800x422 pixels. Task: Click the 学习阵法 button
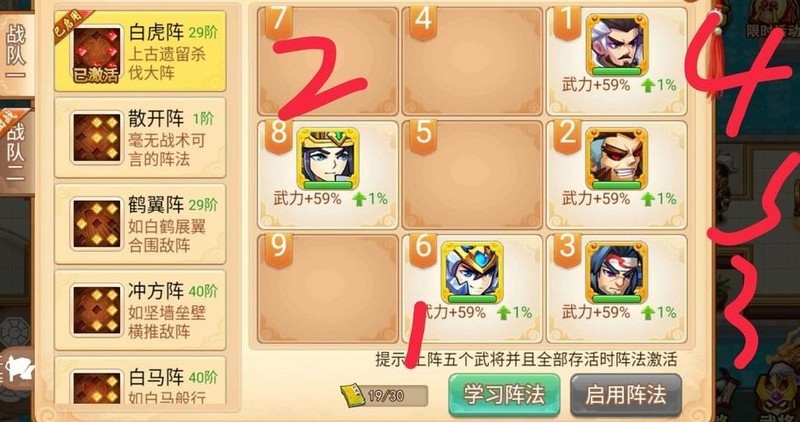504,395
